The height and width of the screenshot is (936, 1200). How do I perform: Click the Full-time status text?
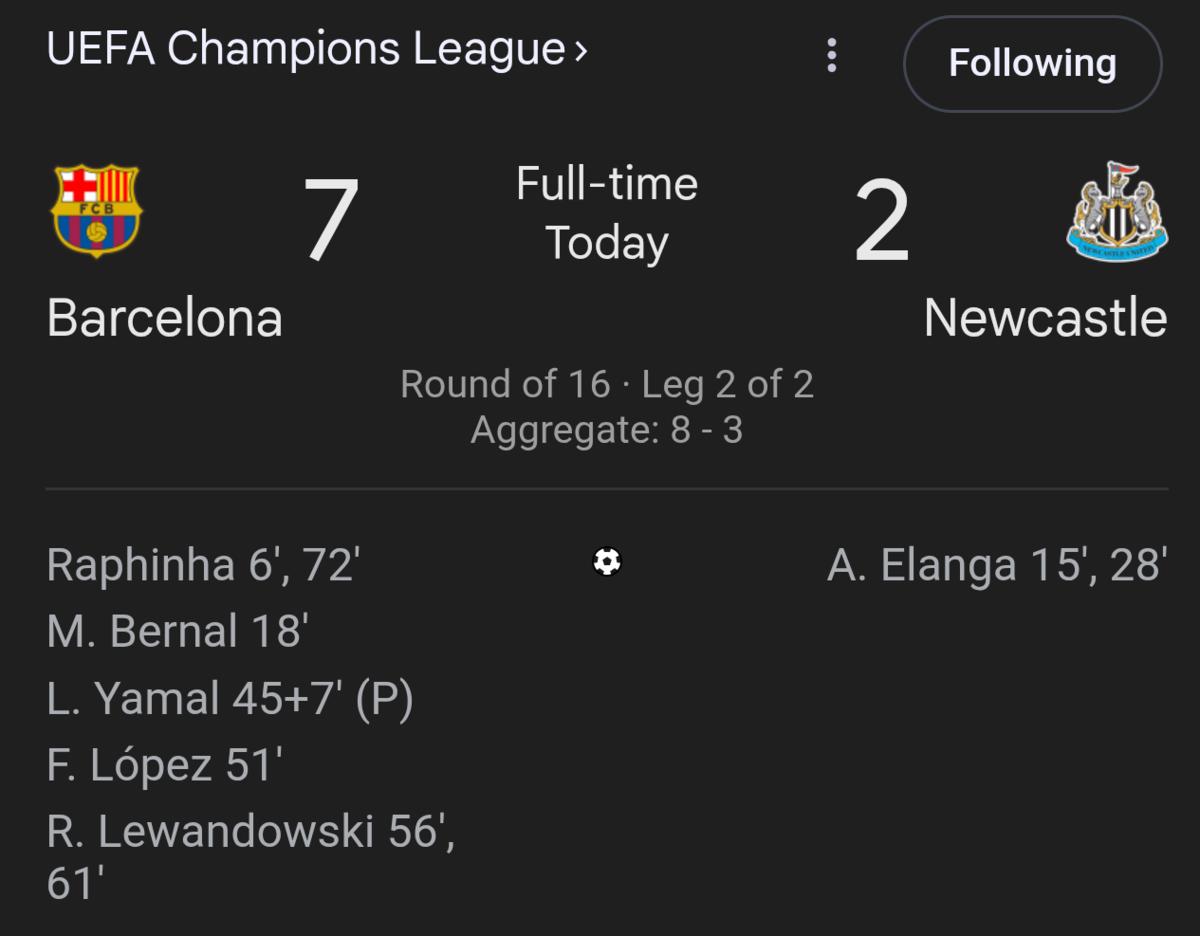point(607,185)
